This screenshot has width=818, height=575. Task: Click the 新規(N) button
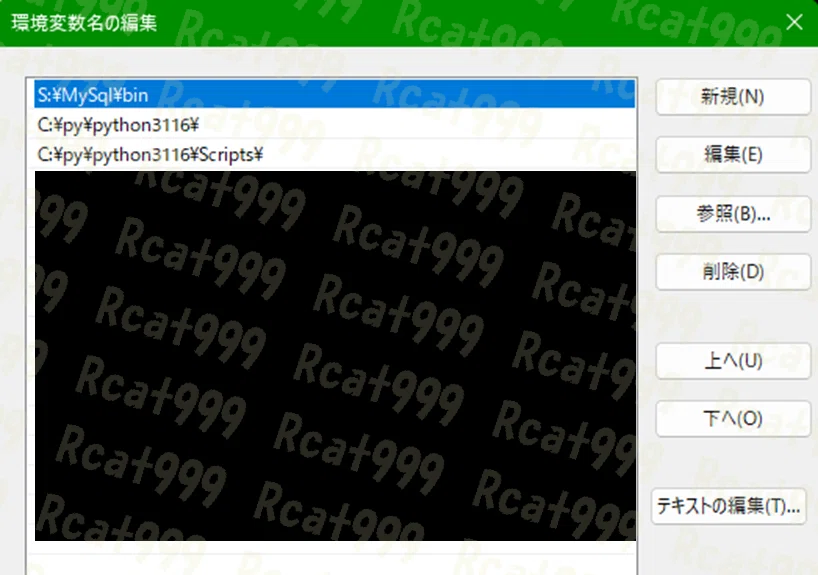pos(733,97)
